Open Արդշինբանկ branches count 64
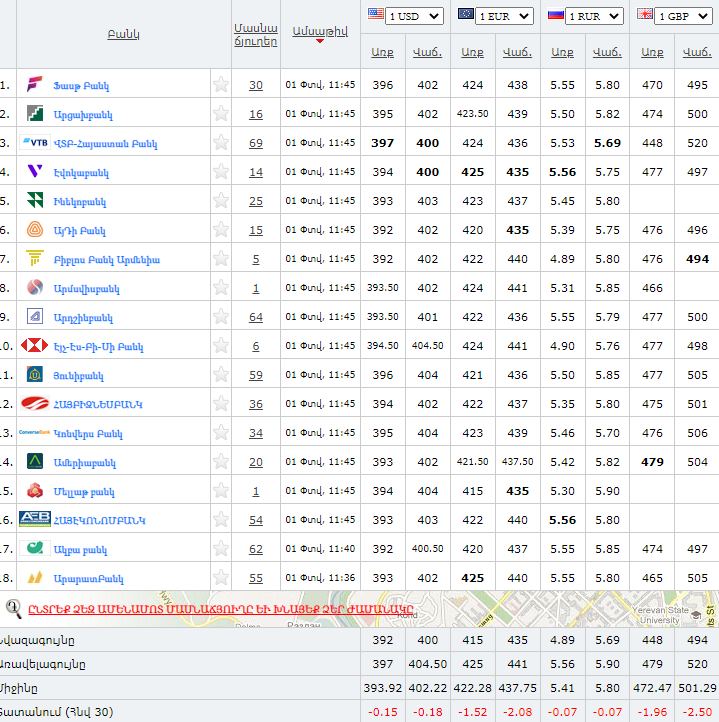 tap(256, 317)
